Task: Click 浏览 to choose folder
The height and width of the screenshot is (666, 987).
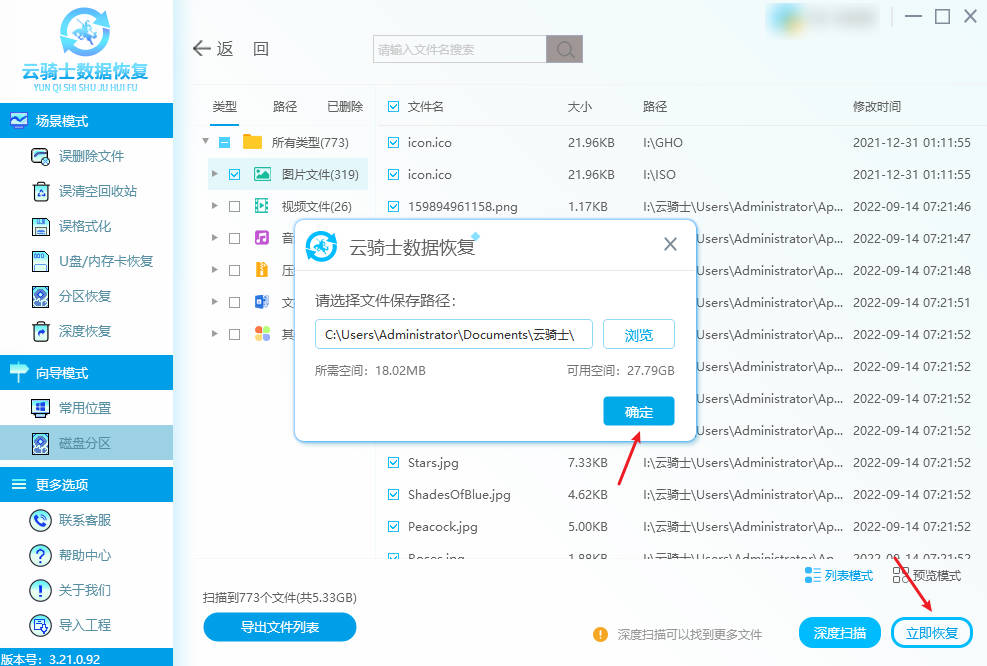Action: point(638,335)
